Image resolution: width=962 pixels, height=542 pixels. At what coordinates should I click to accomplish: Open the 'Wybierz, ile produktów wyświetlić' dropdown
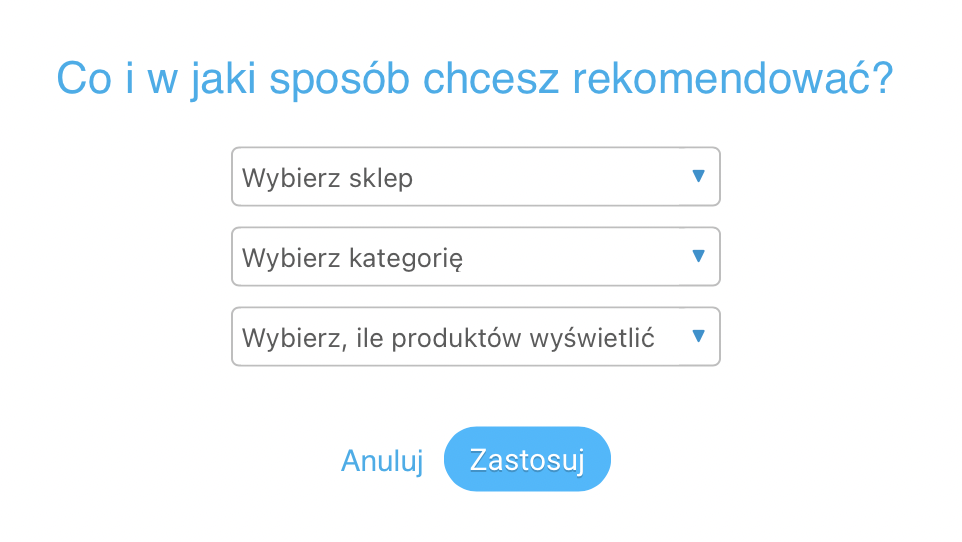pyautogui.click(x=475, y=336)
